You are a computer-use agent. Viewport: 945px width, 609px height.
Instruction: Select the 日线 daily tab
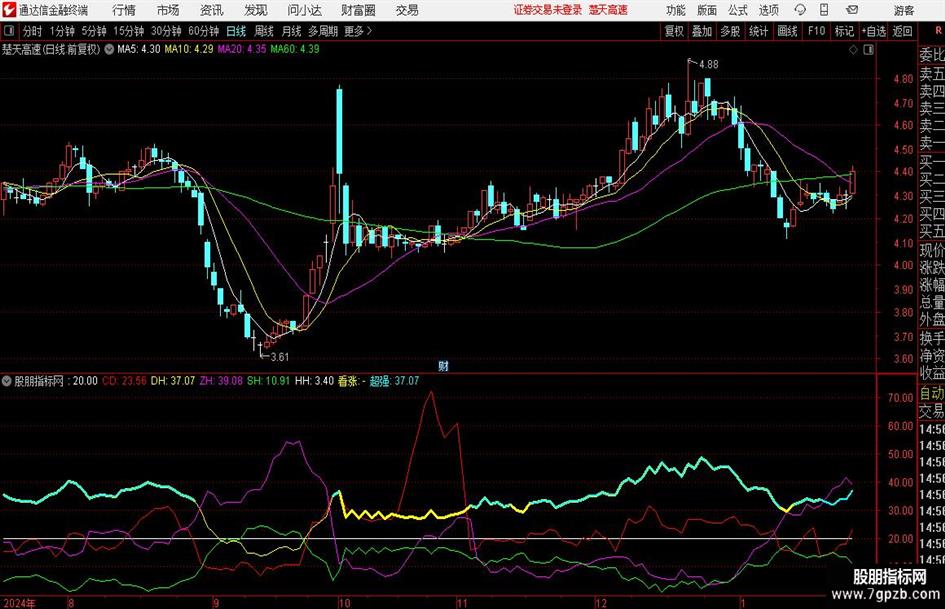[x=236, y=31]
